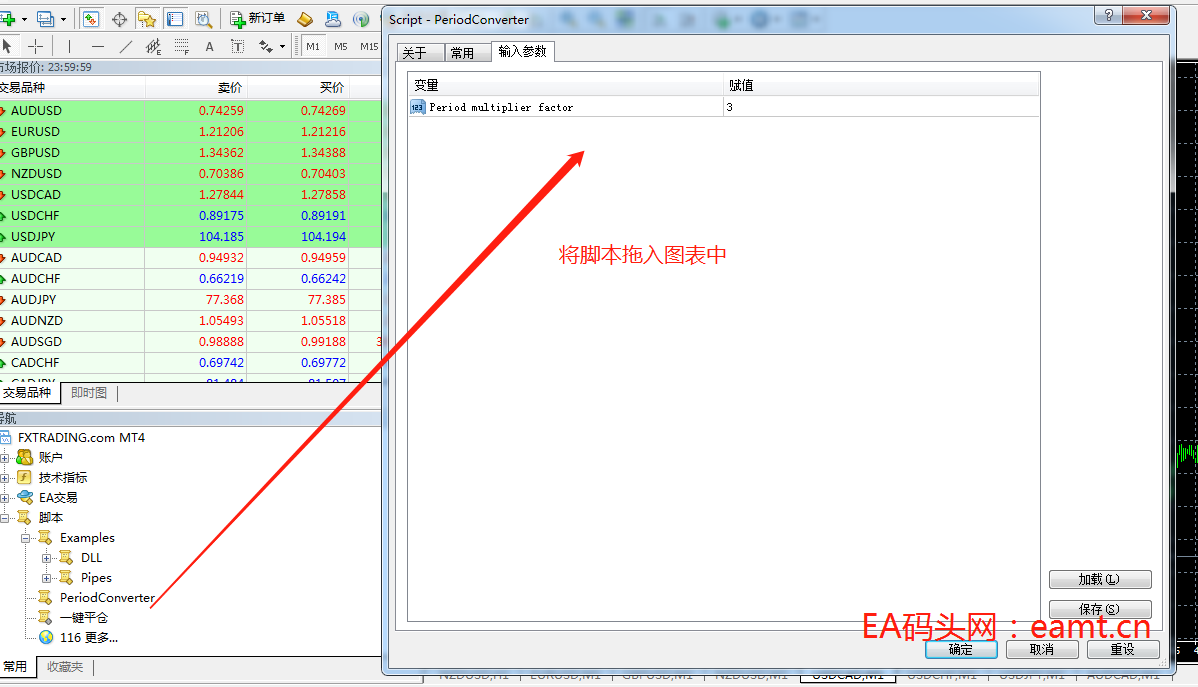Click the cloud server toolbar icon

click(x=333, y=19)
